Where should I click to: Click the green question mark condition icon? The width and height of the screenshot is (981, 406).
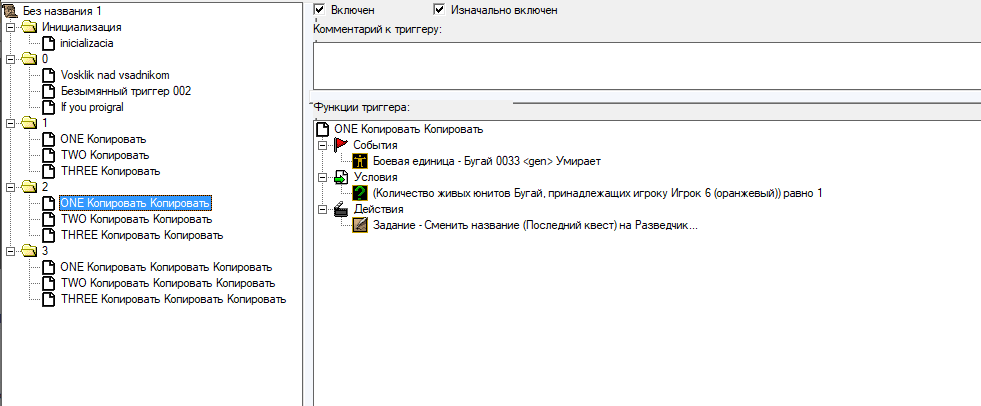(x=360, y=193)
